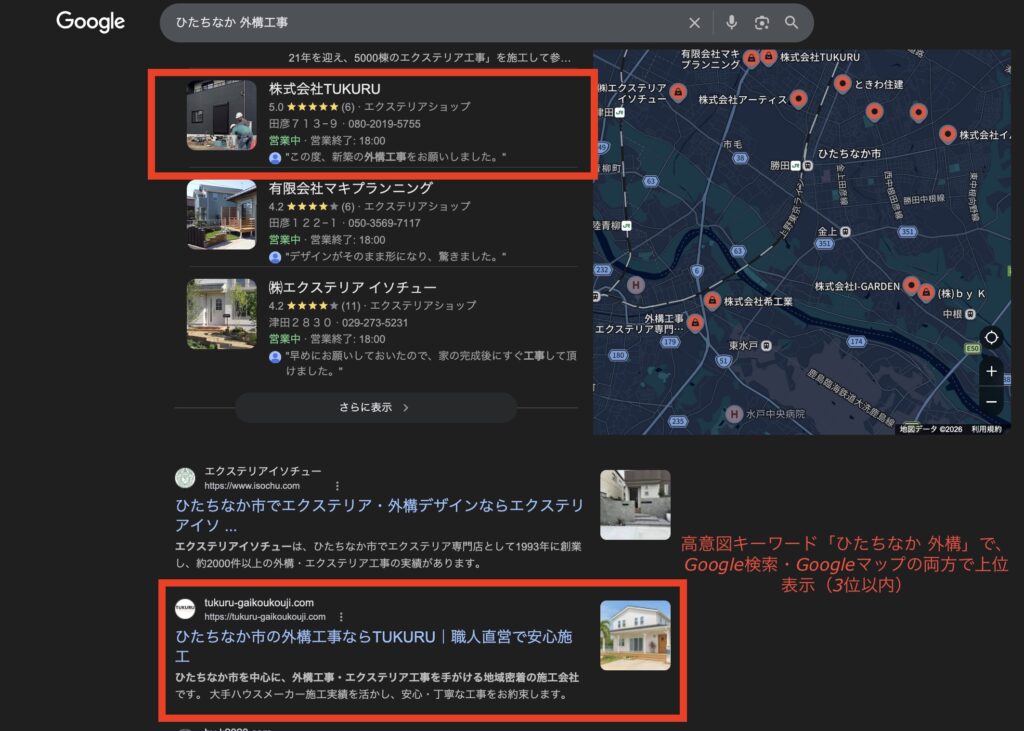Open エクステリアイソチュー result title link
1024x731 pixels.
[379, 515]
